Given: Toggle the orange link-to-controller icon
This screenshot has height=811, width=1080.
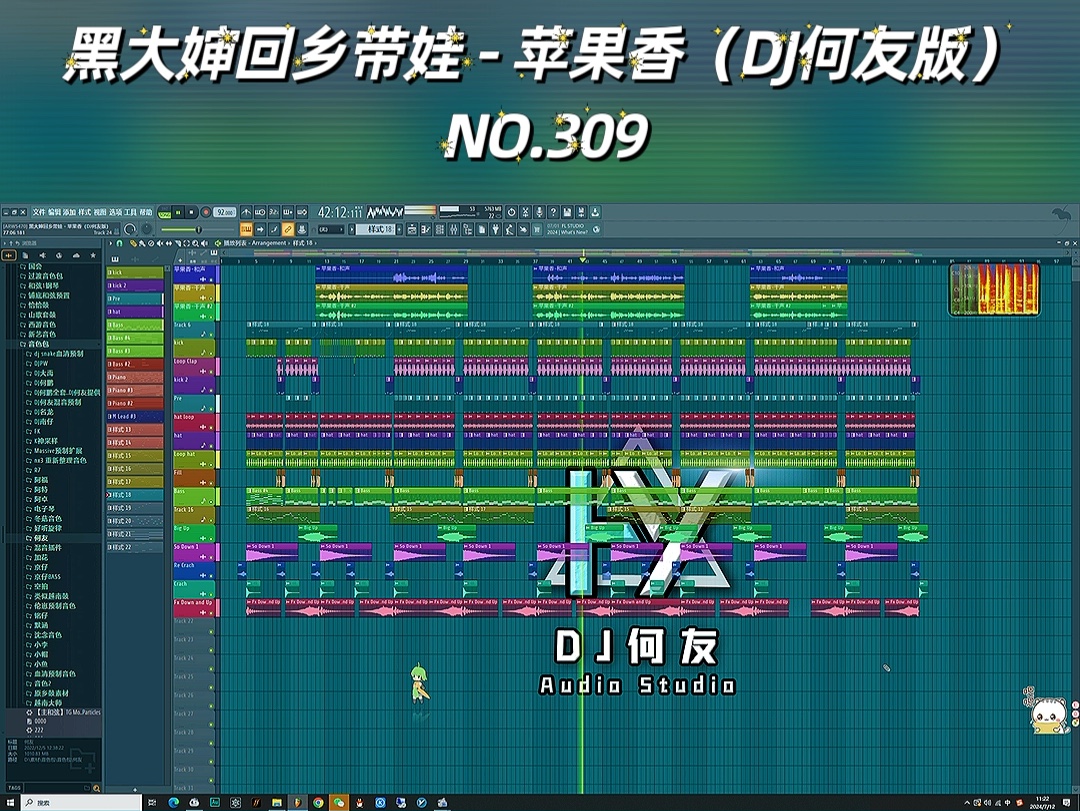Looking at the screenshot, I should [x=288, y=229].
